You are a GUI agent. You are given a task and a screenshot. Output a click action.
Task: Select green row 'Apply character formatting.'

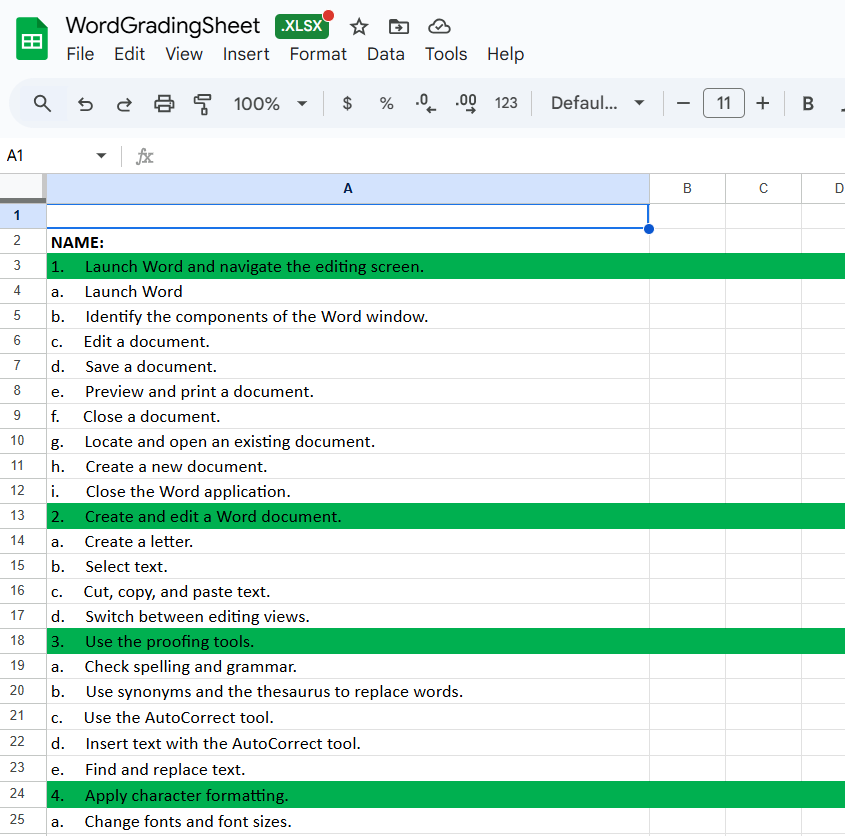point(348,795)
